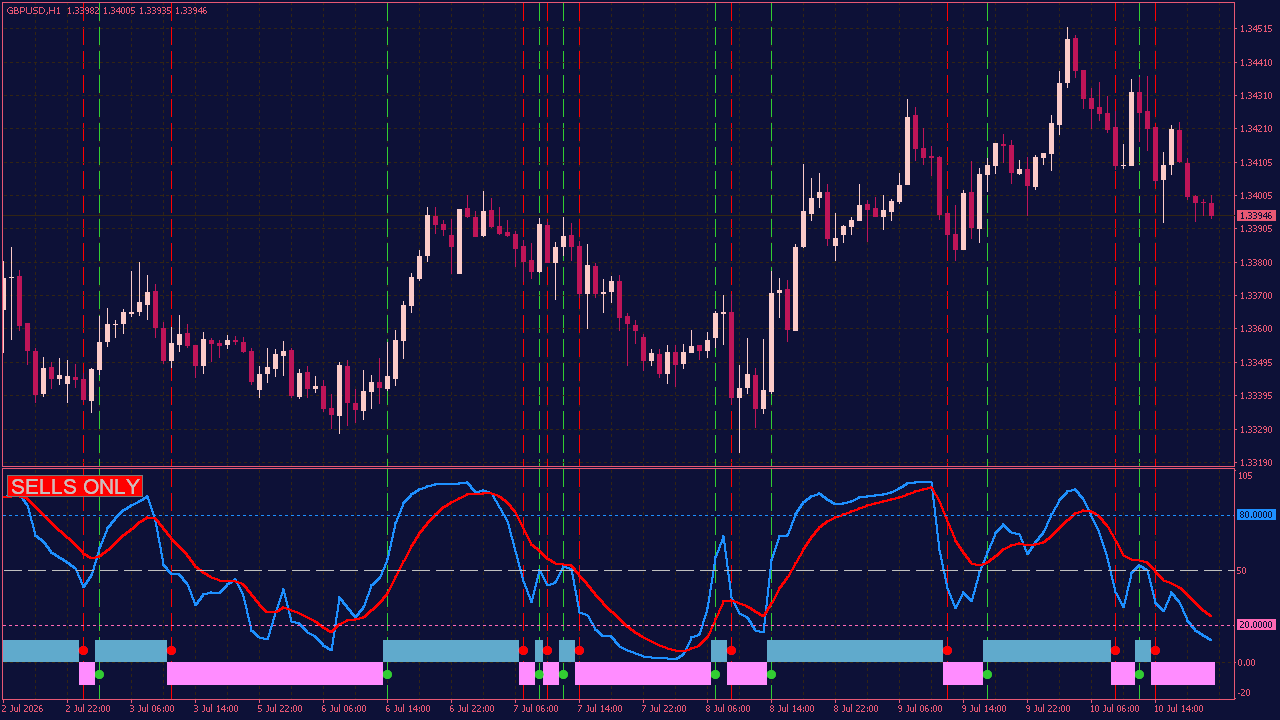Click the 8 Jul 06:00 time label

point(728,708)
